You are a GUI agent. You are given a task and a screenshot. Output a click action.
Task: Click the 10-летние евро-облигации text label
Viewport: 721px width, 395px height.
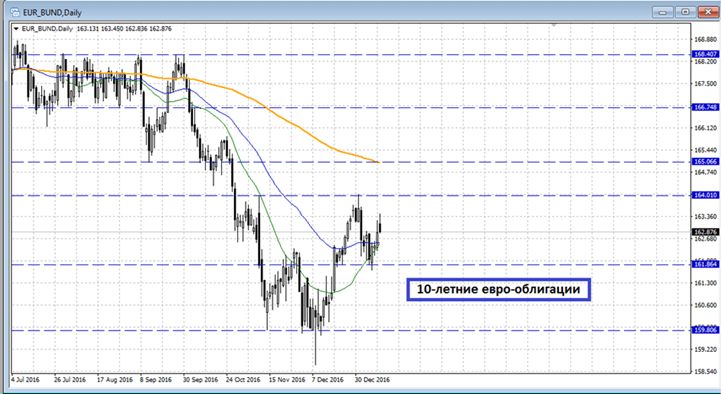498,290
